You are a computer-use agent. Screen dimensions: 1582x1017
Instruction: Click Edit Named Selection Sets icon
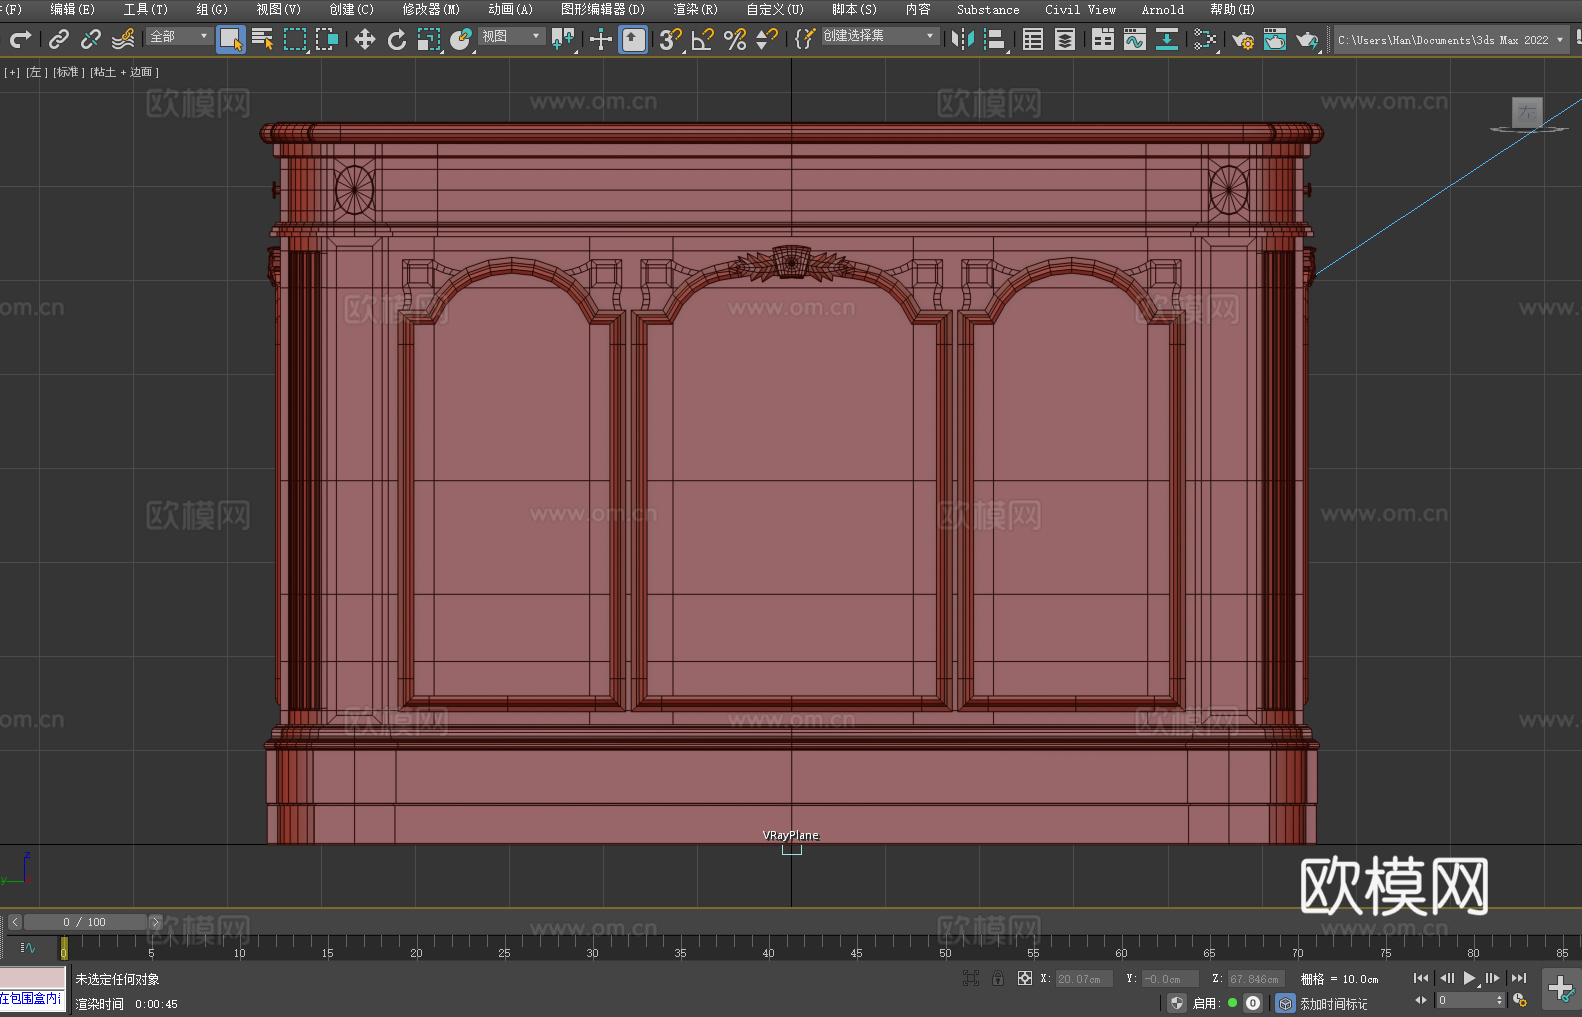point(804,39)
